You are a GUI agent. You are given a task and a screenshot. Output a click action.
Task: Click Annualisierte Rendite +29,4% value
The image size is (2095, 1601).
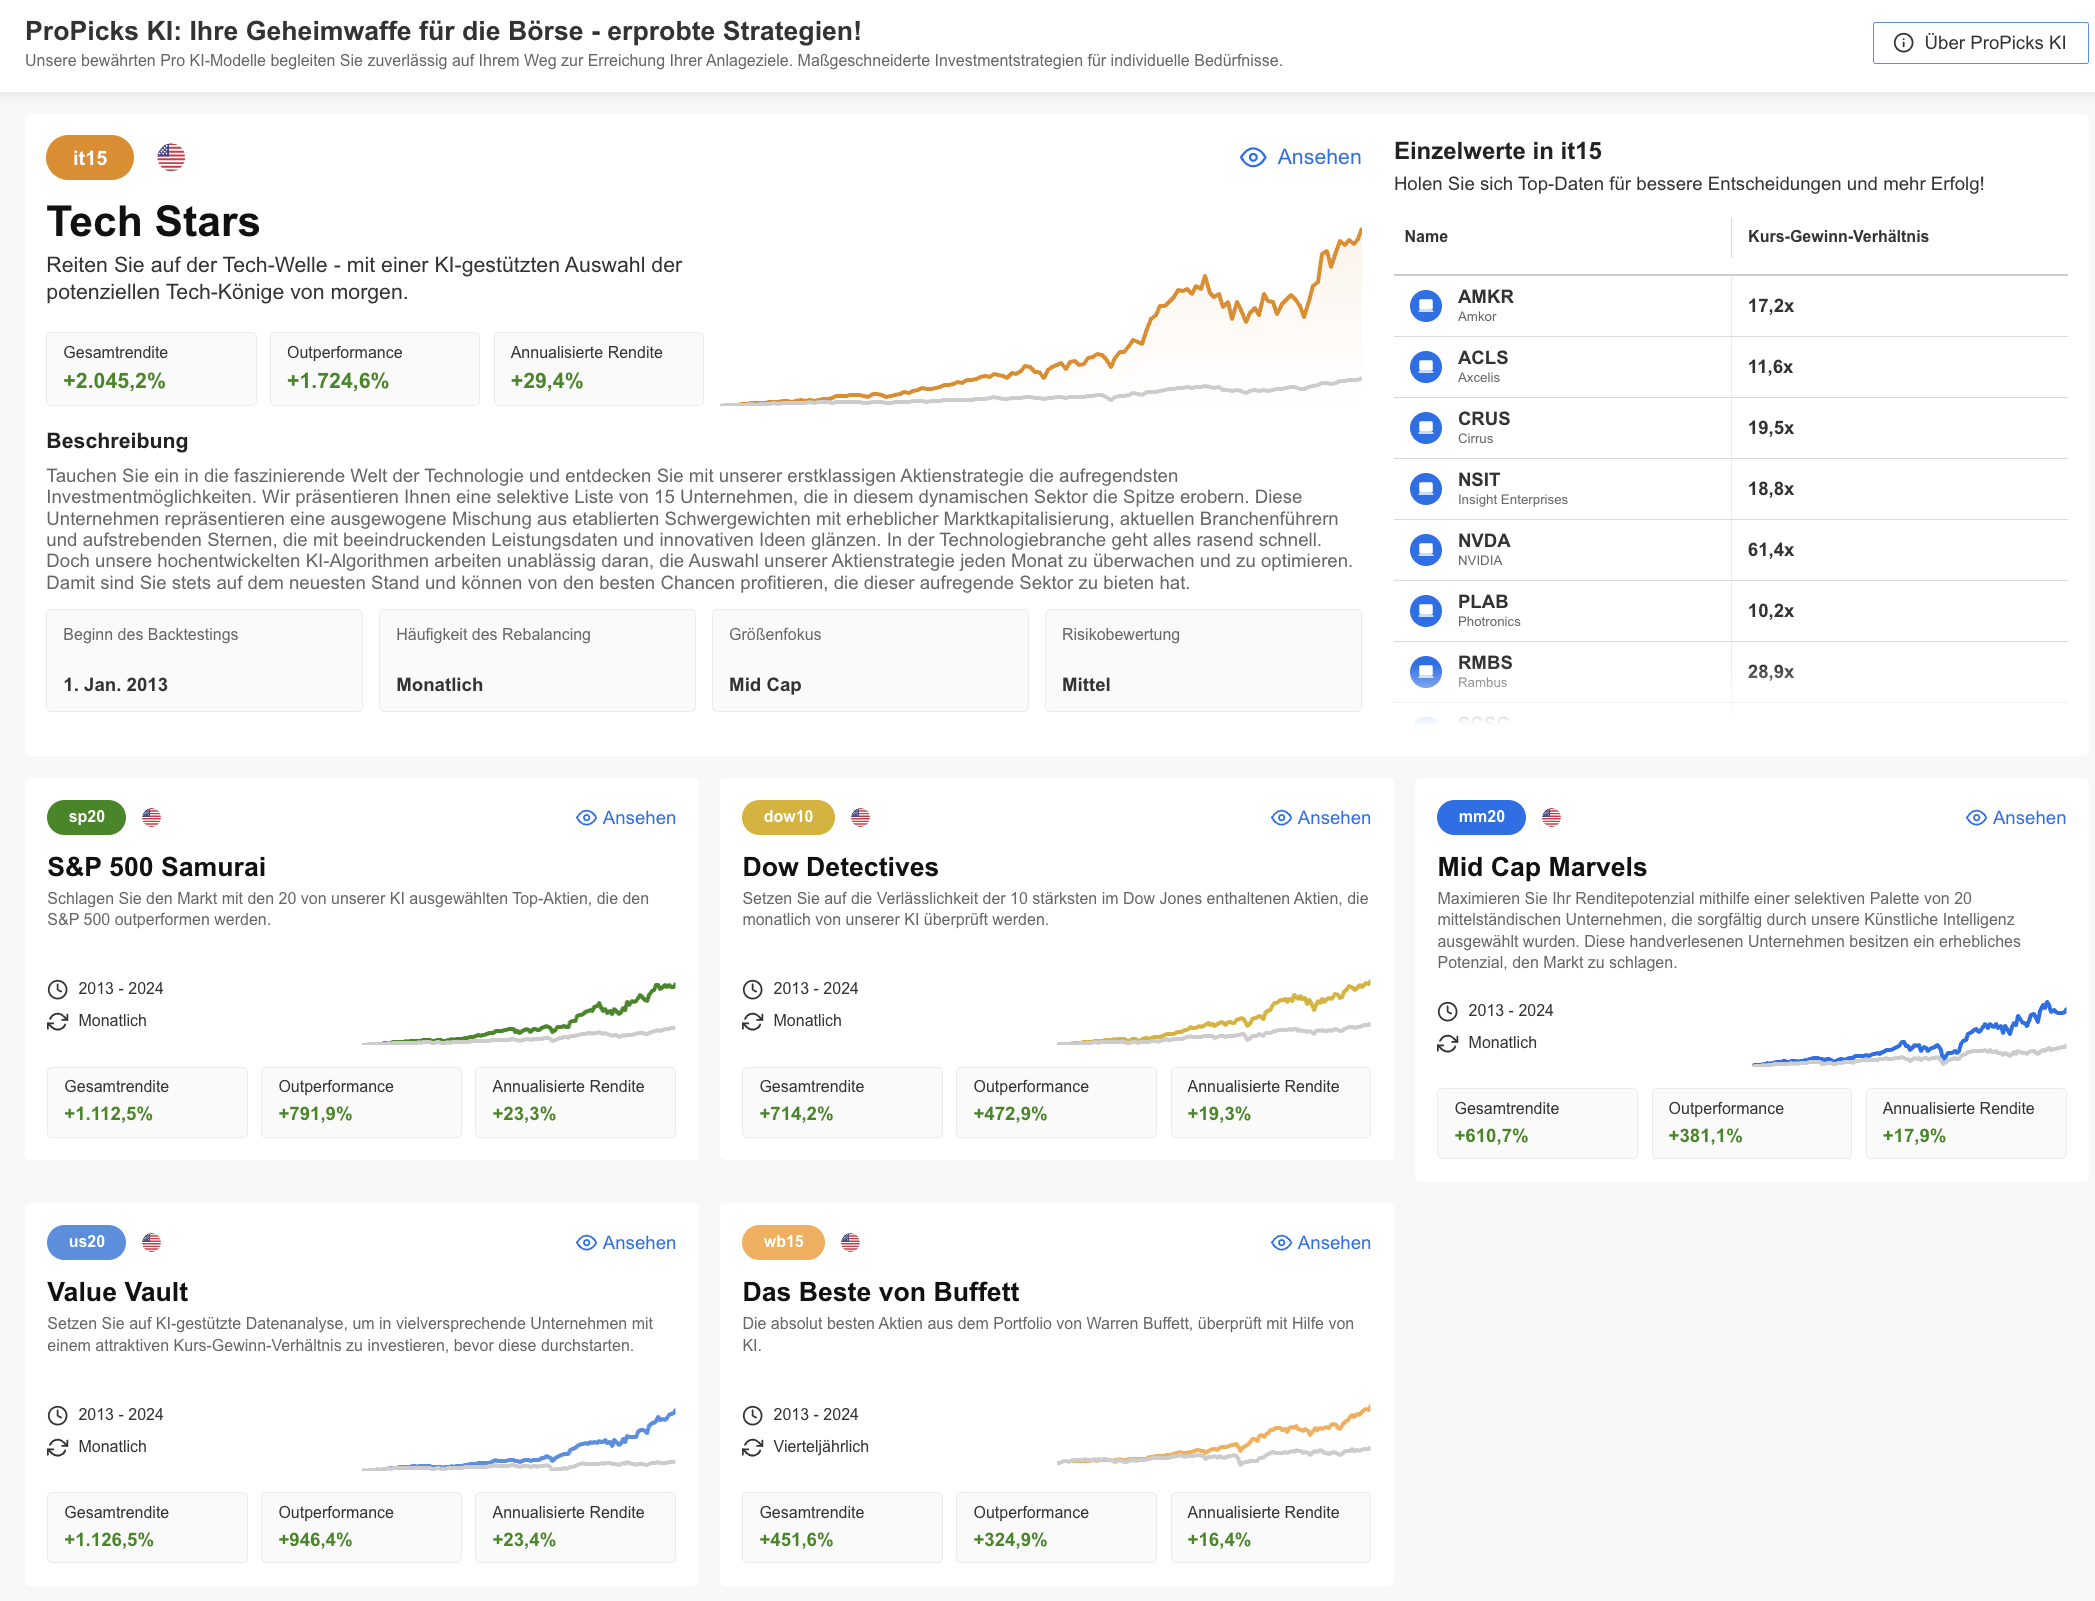546,381
